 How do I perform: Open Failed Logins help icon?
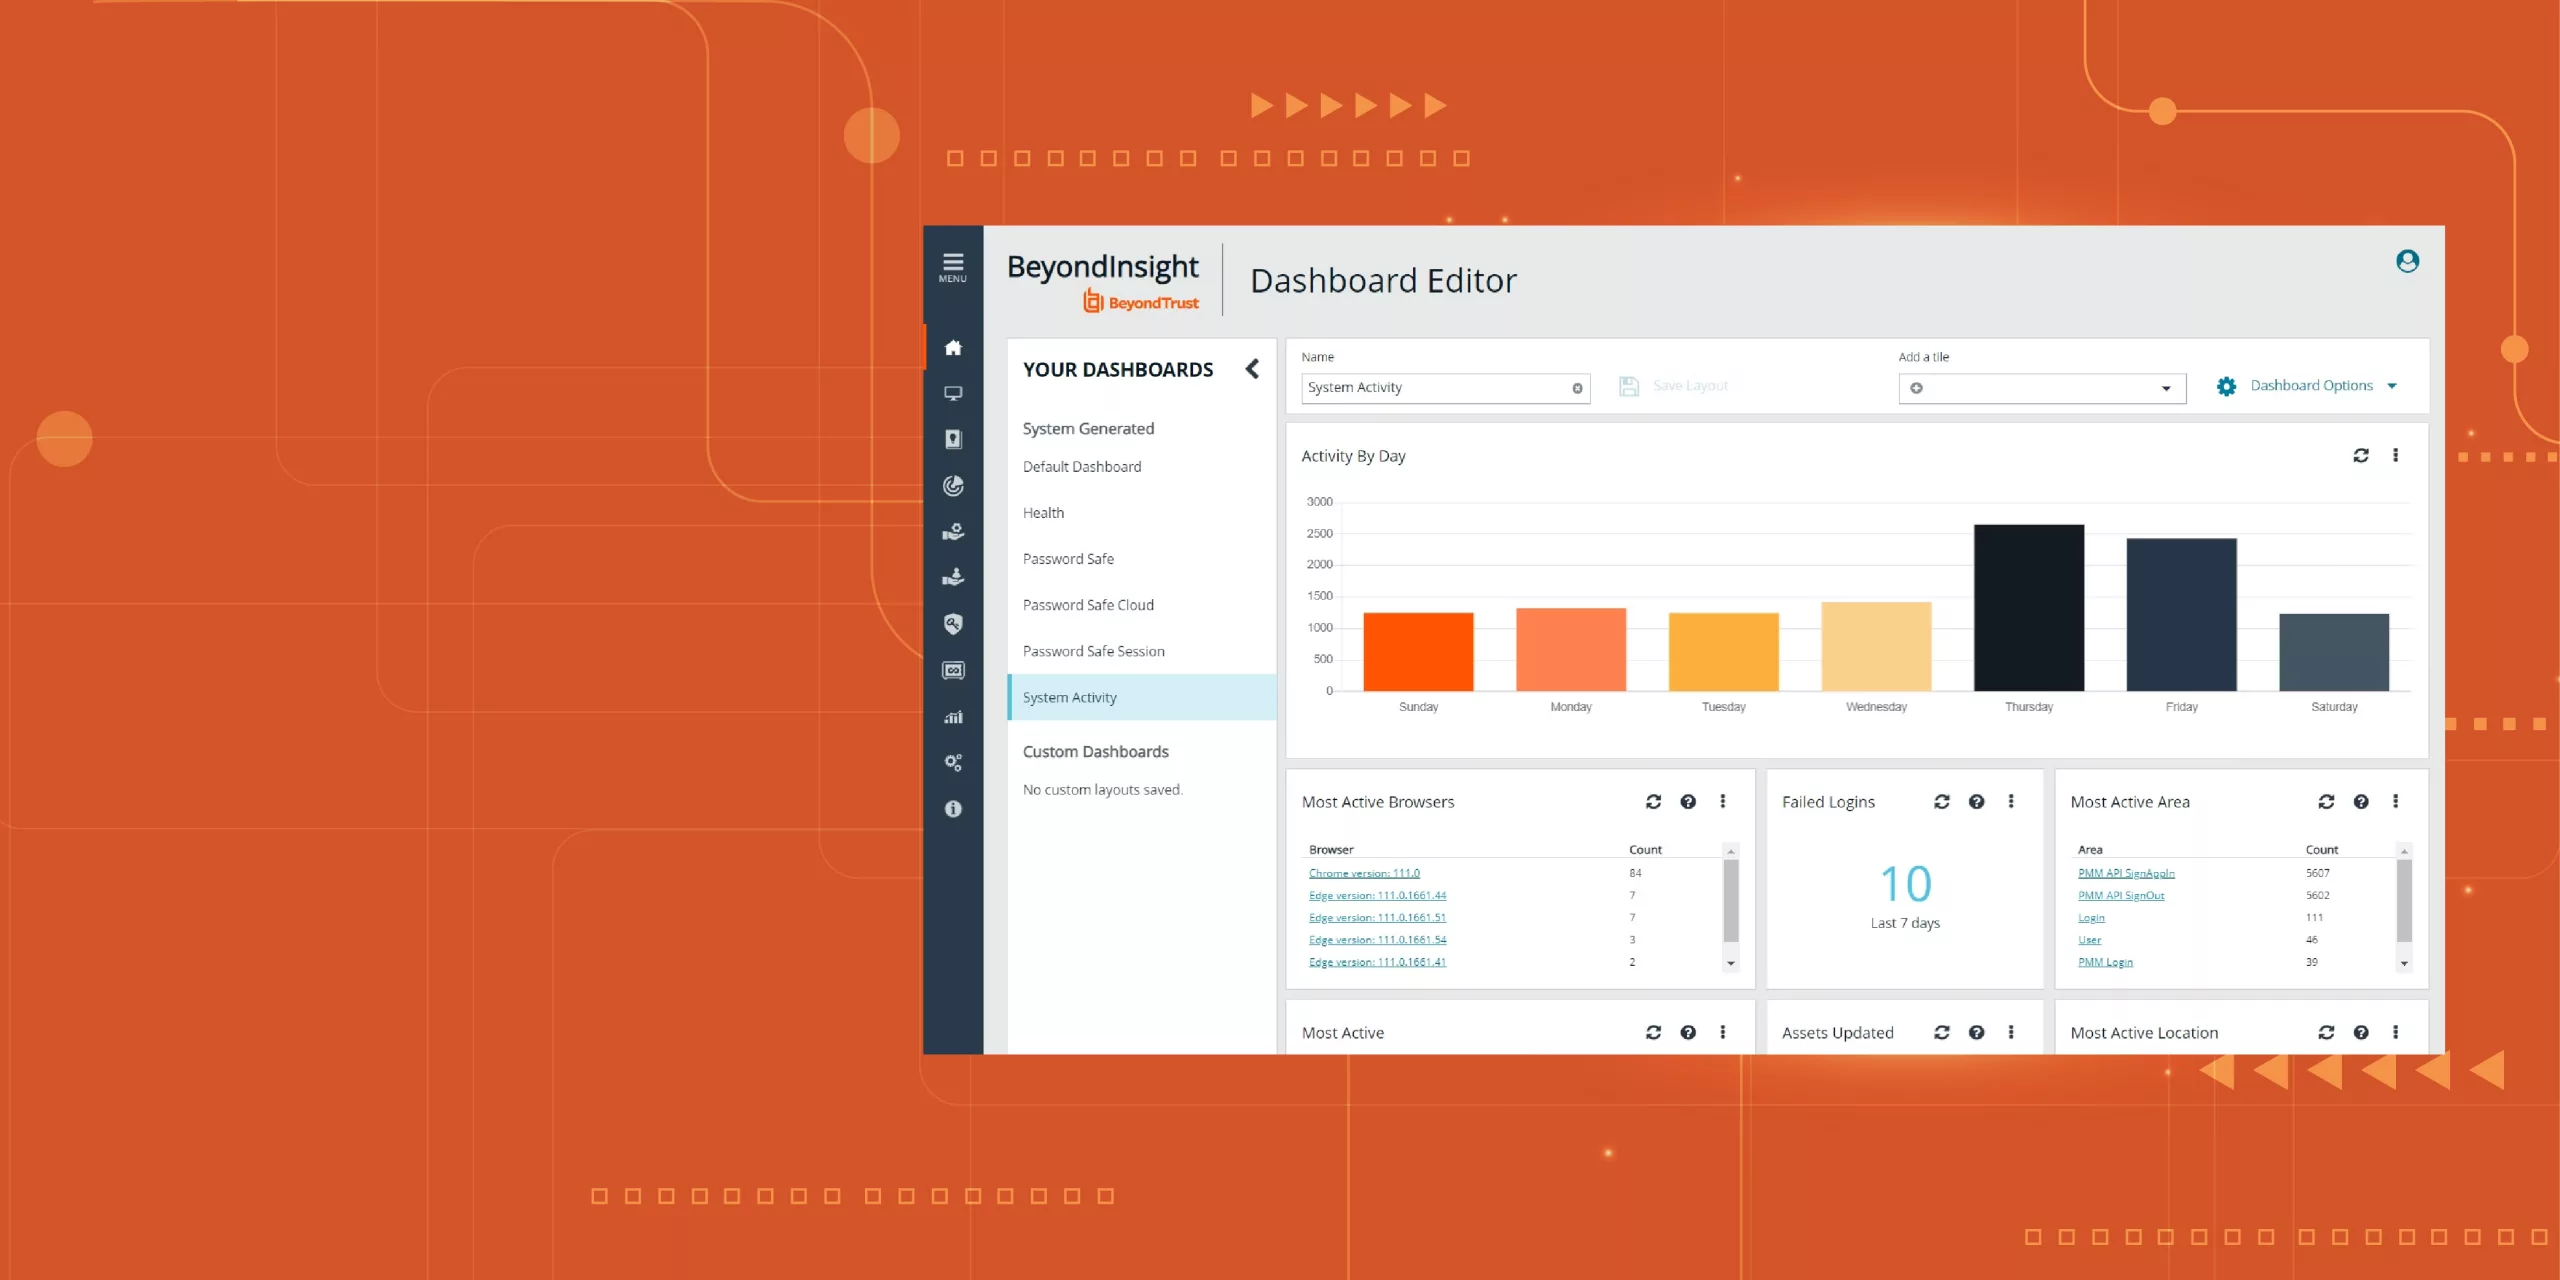tap(1976, 801)
